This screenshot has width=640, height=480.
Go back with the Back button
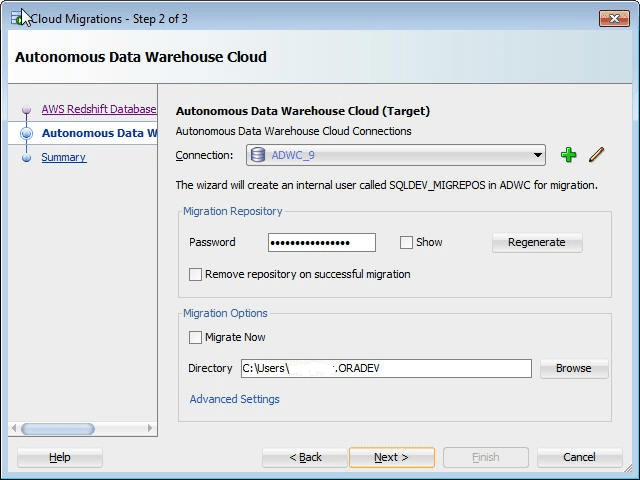[305, 457]
